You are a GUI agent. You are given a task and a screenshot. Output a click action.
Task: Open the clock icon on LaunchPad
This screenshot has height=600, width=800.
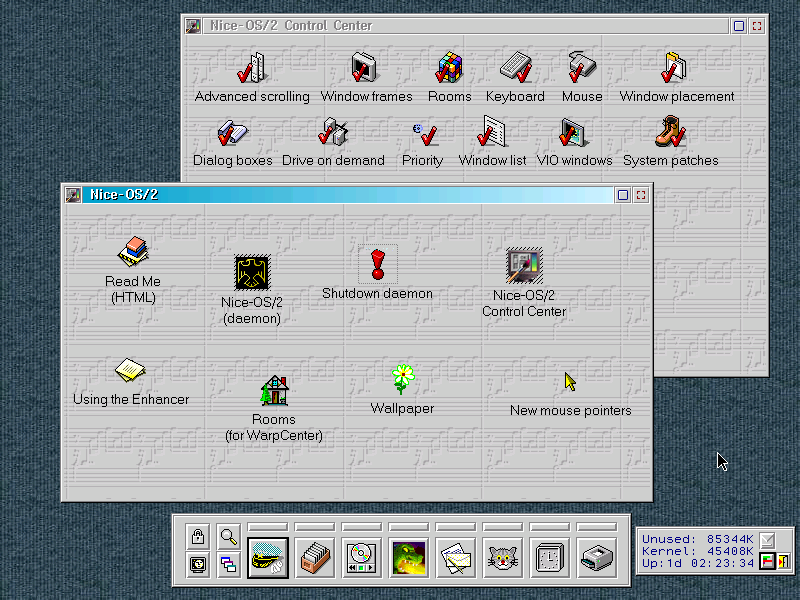[x=549, y=558]
